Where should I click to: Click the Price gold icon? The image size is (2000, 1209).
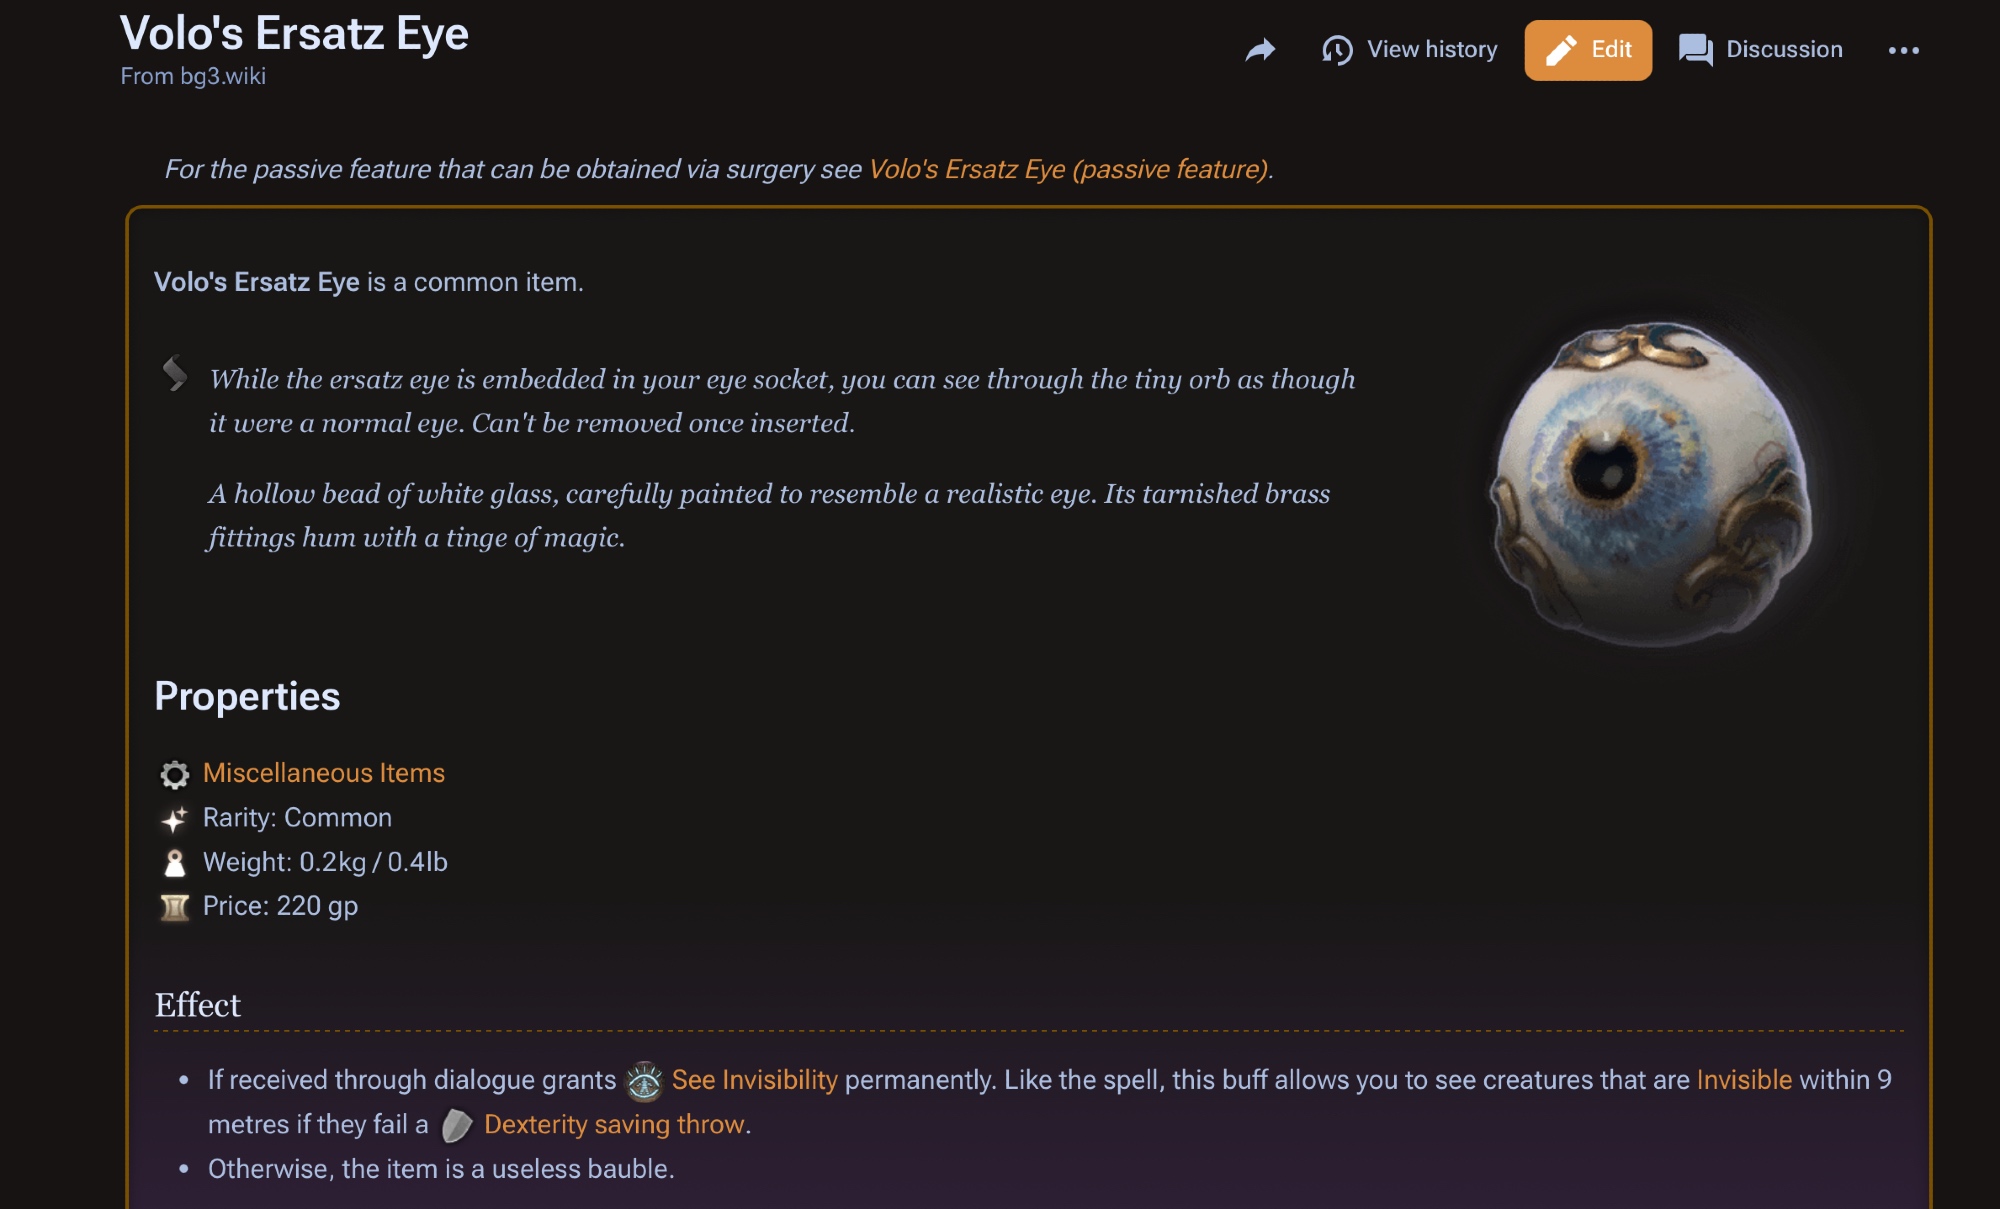(x=175, y=907)
